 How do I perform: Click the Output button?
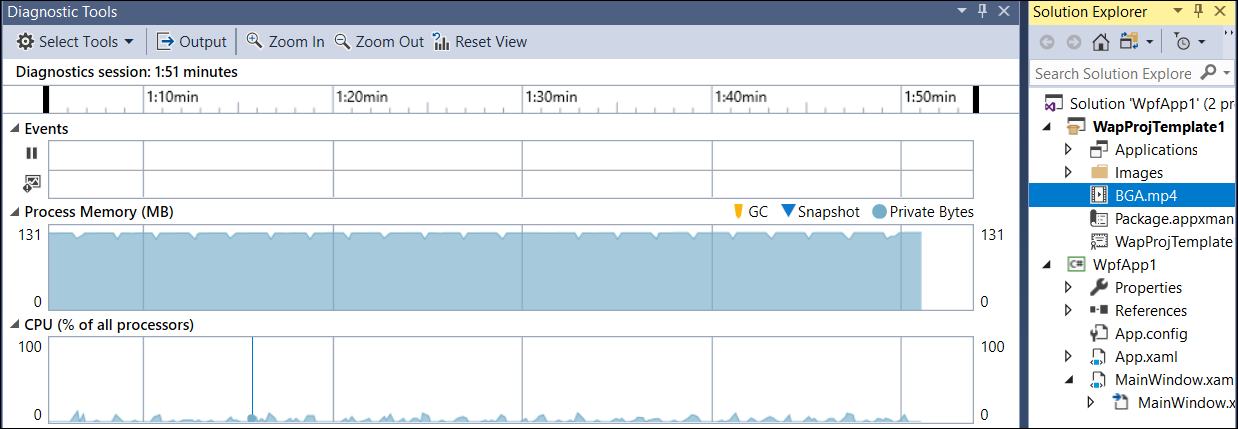(192, 42)
